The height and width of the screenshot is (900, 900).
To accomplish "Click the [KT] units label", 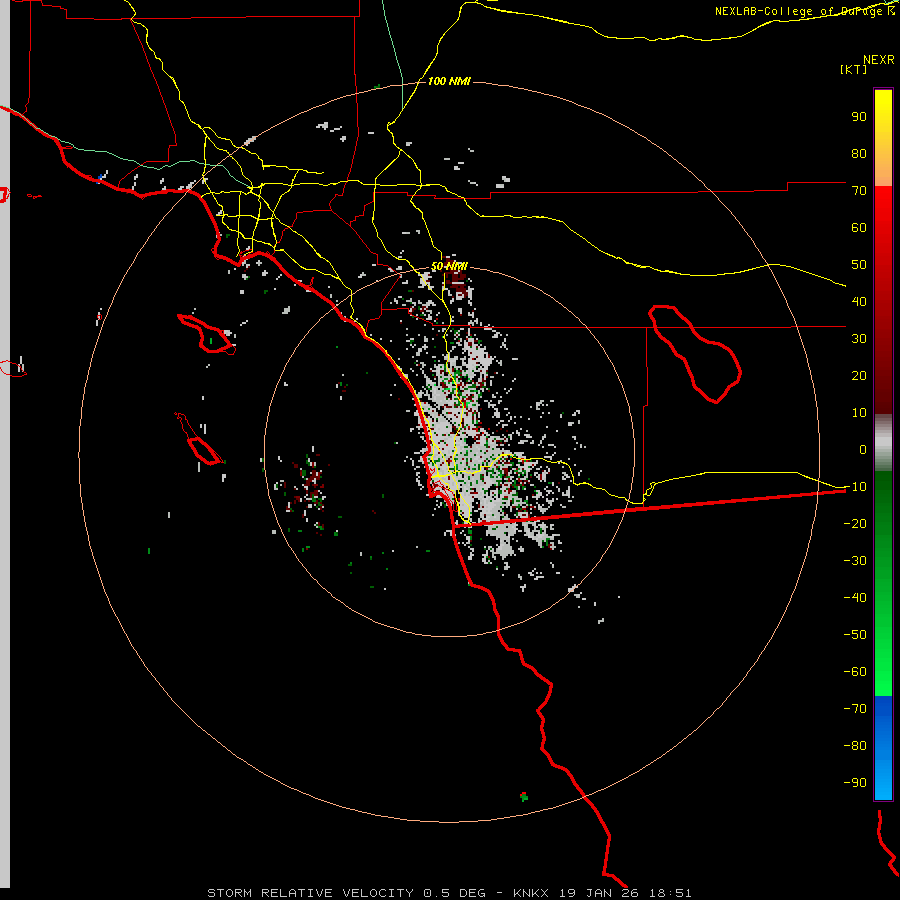I will tap(854, 69).
